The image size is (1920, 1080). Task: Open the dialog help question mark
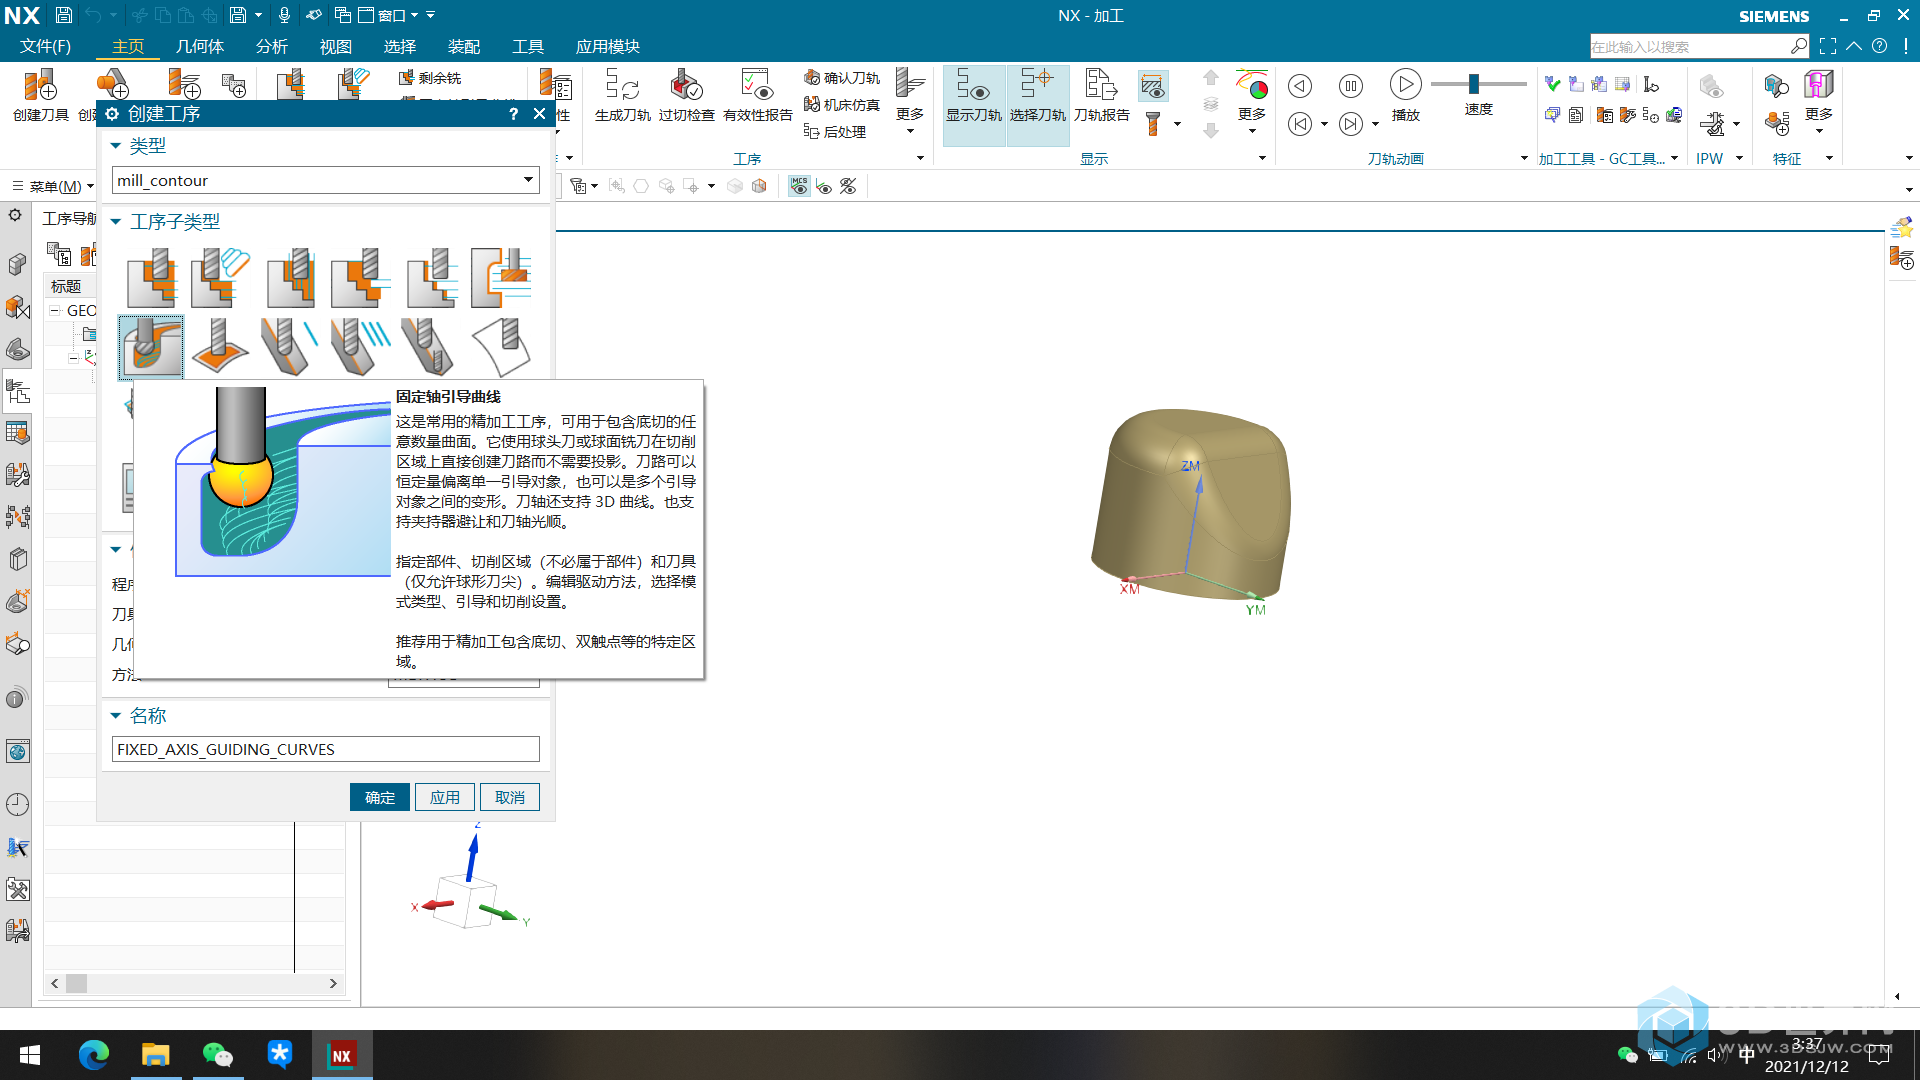(513, 114)
